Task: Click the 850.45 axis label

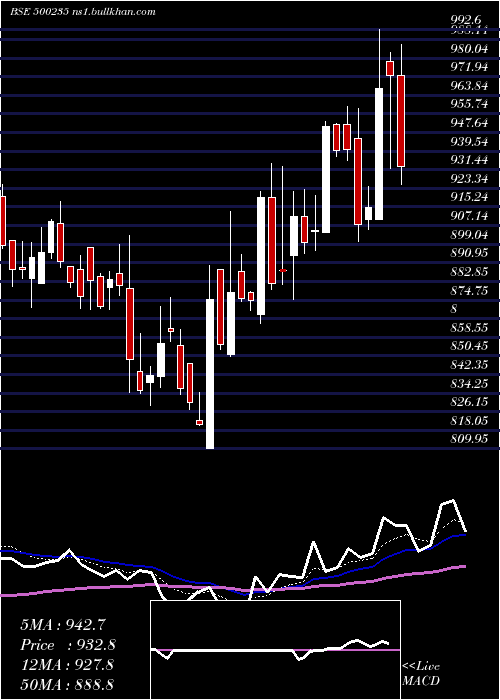Action: pyautogui.click(x=469, y=346)
